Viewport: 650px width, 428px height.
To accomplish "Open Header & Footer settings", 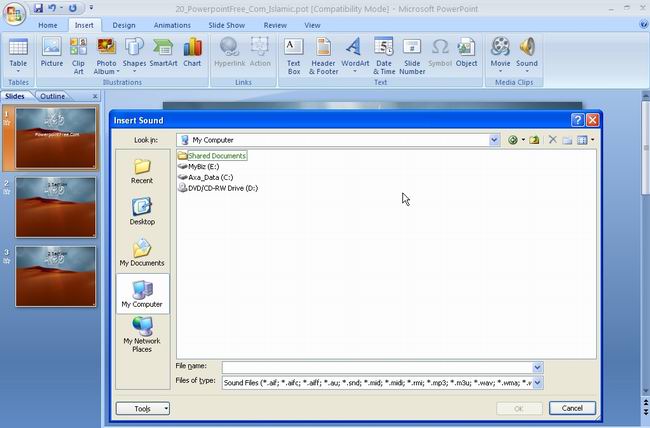I will pos(323,56).
